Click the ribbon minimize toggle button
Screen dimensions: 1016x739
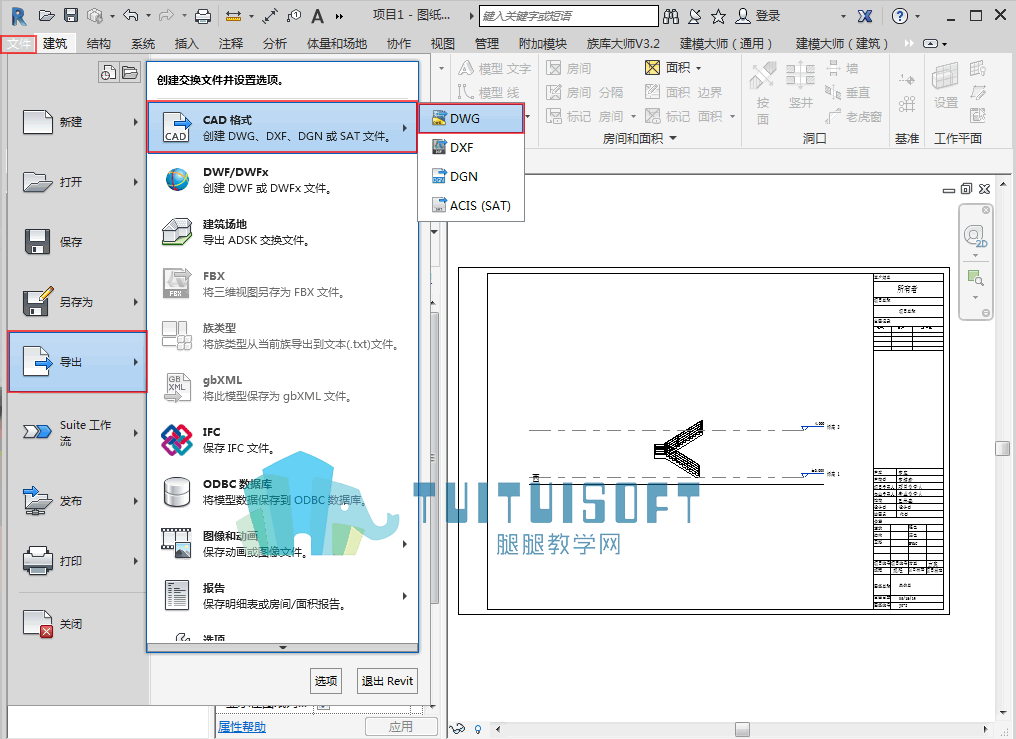click(930, 43)
